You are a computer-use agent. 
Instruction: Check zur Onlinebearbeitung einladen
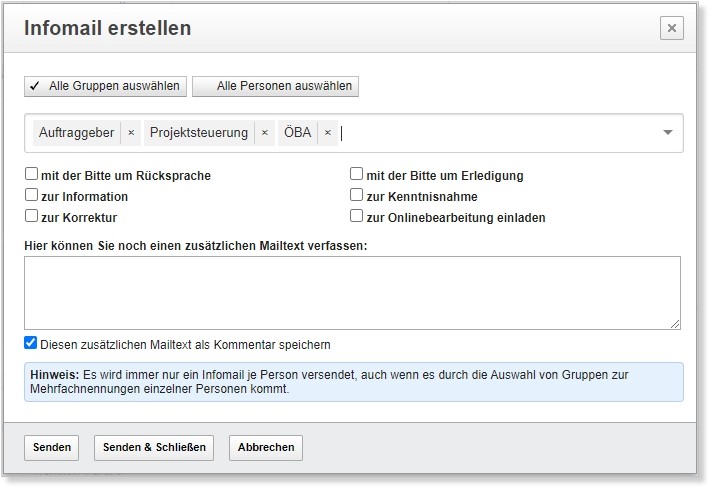click(x=357, y=216)
